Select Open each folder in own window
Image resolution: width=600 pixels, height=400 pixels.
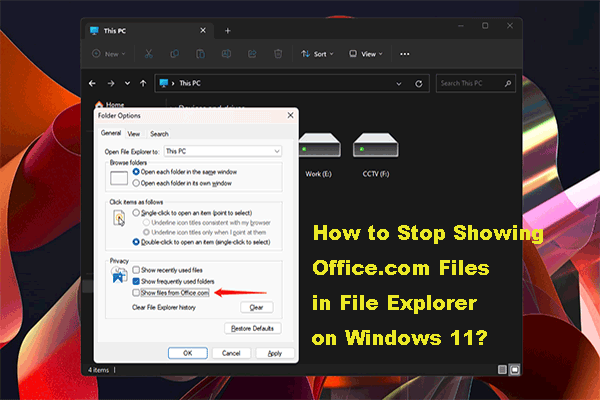pos(182,183)
